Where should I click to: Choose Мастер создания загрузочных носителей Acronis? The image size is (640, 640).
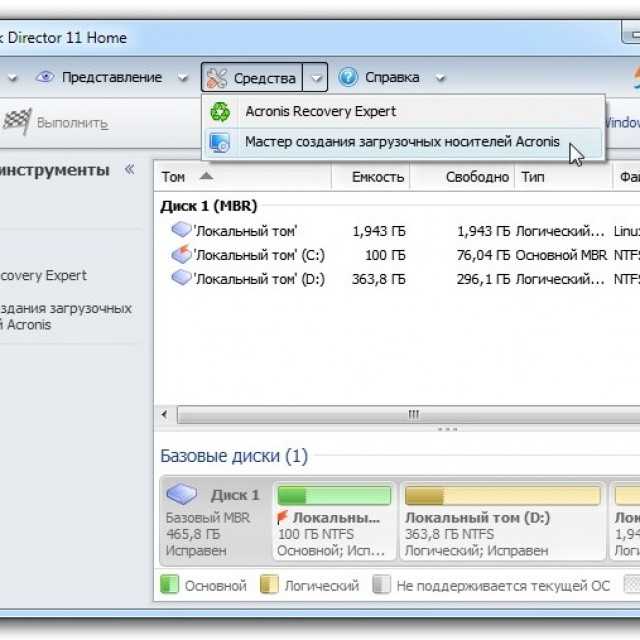tap(403, 142)
